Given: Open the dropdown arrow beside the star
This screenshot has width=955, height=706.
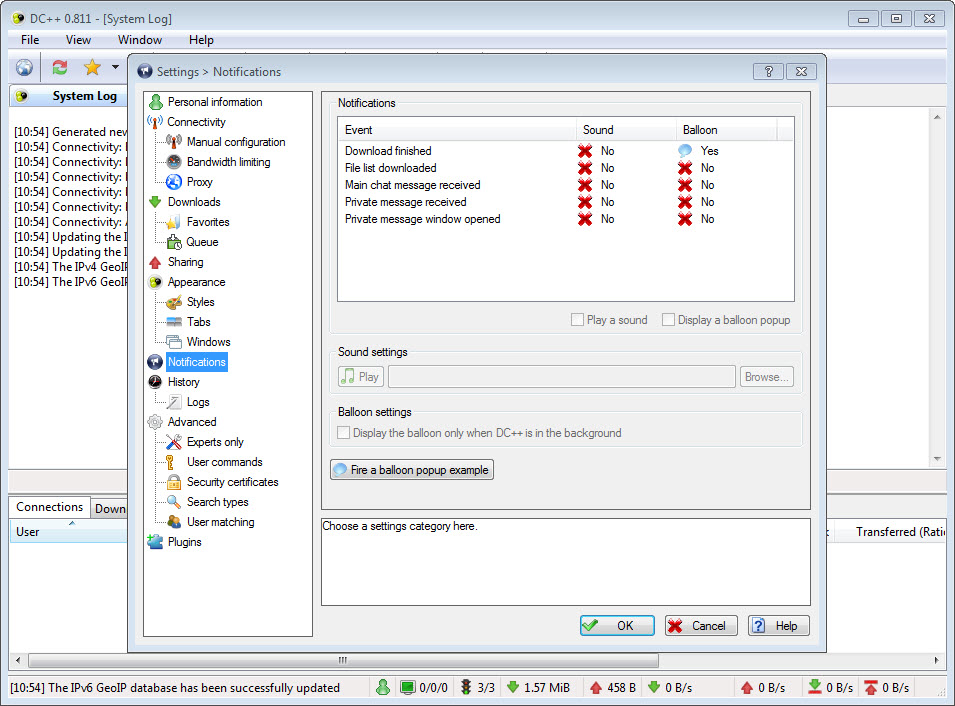Looking at the screenshot, I should coord(115,67).
